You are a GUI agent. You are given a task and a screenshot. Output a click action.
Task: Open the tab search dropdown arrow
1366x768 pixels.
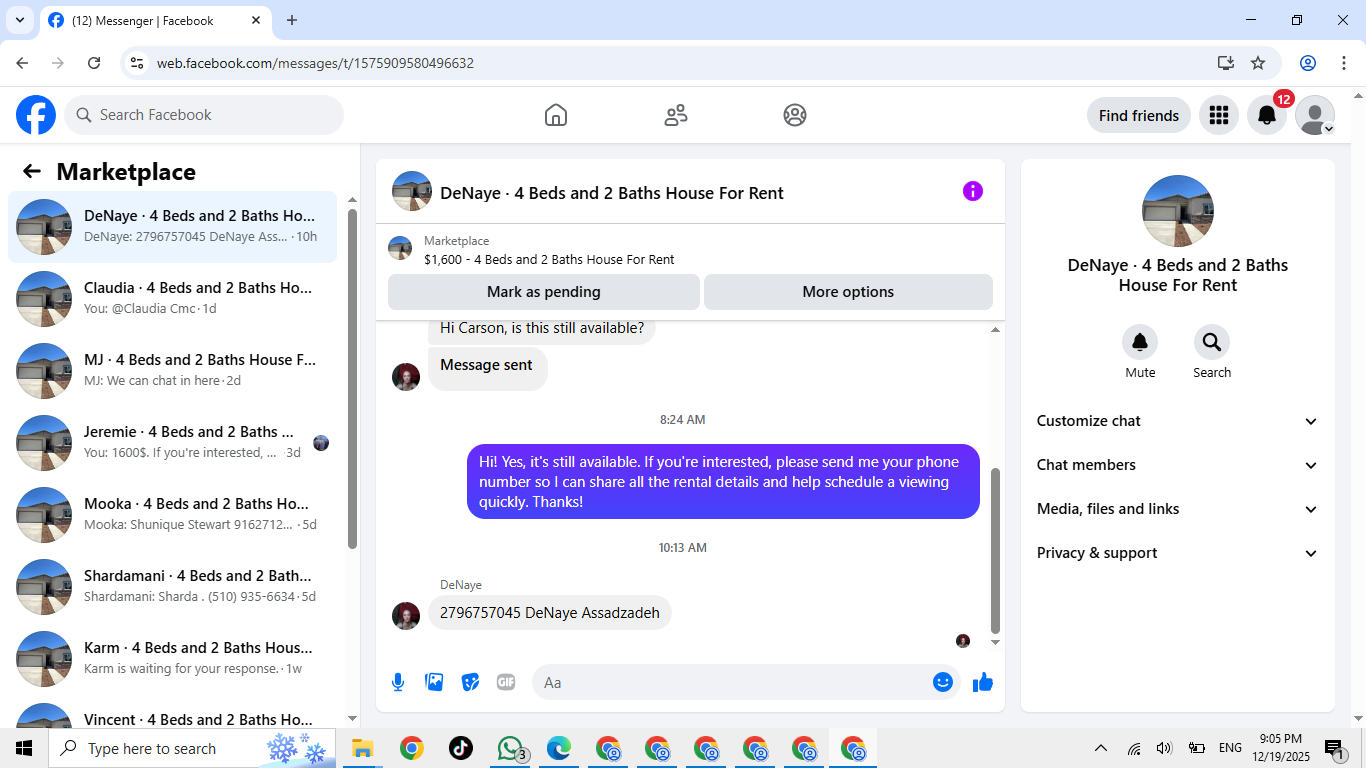click(19, 20)
